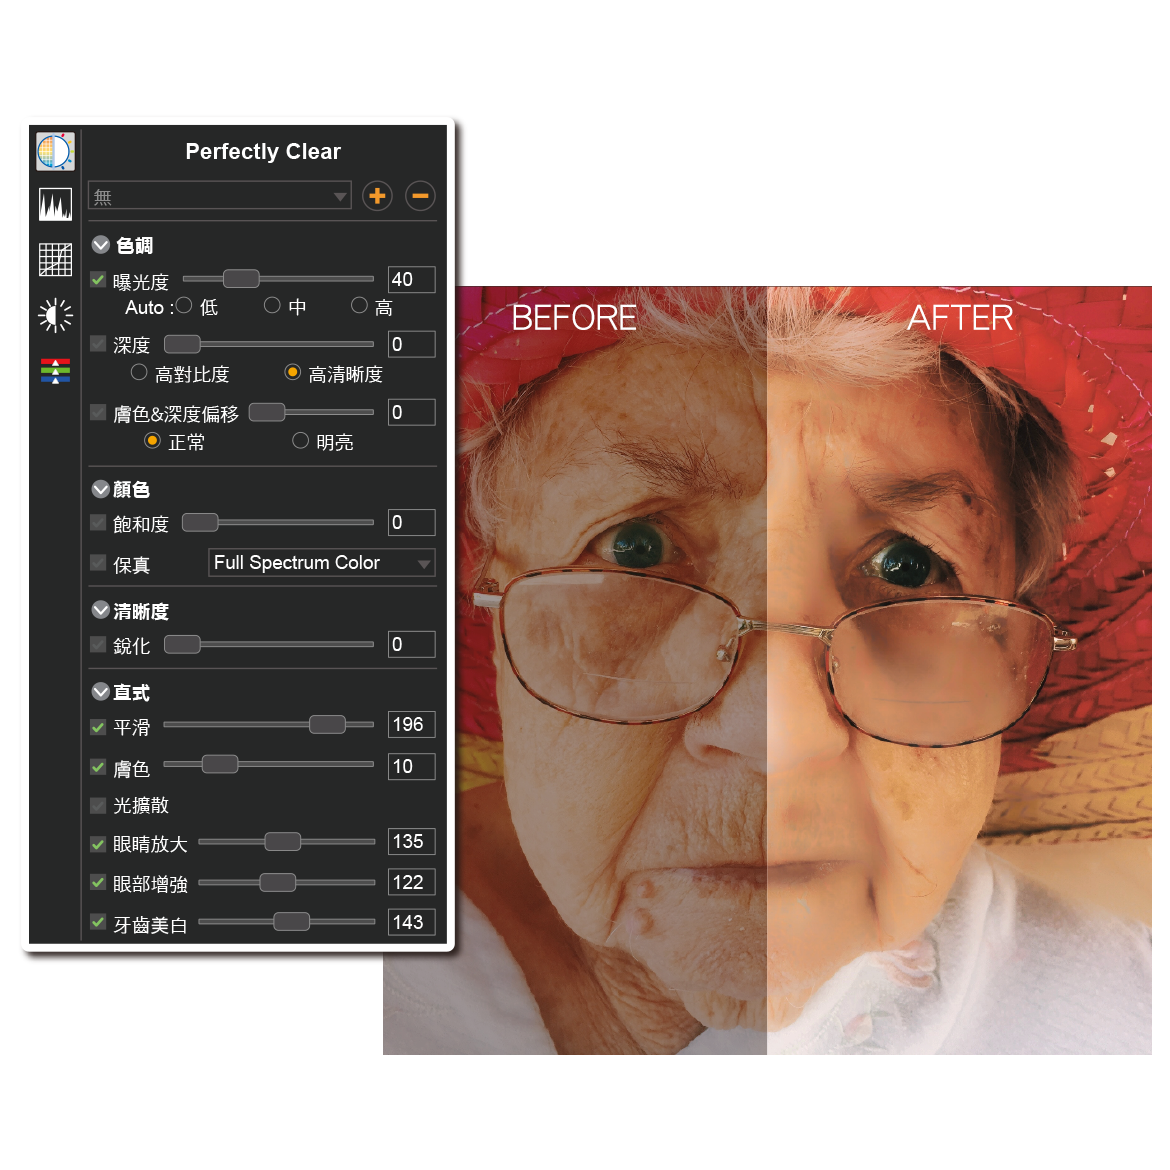Collapse the 清晰度 section

101,610
